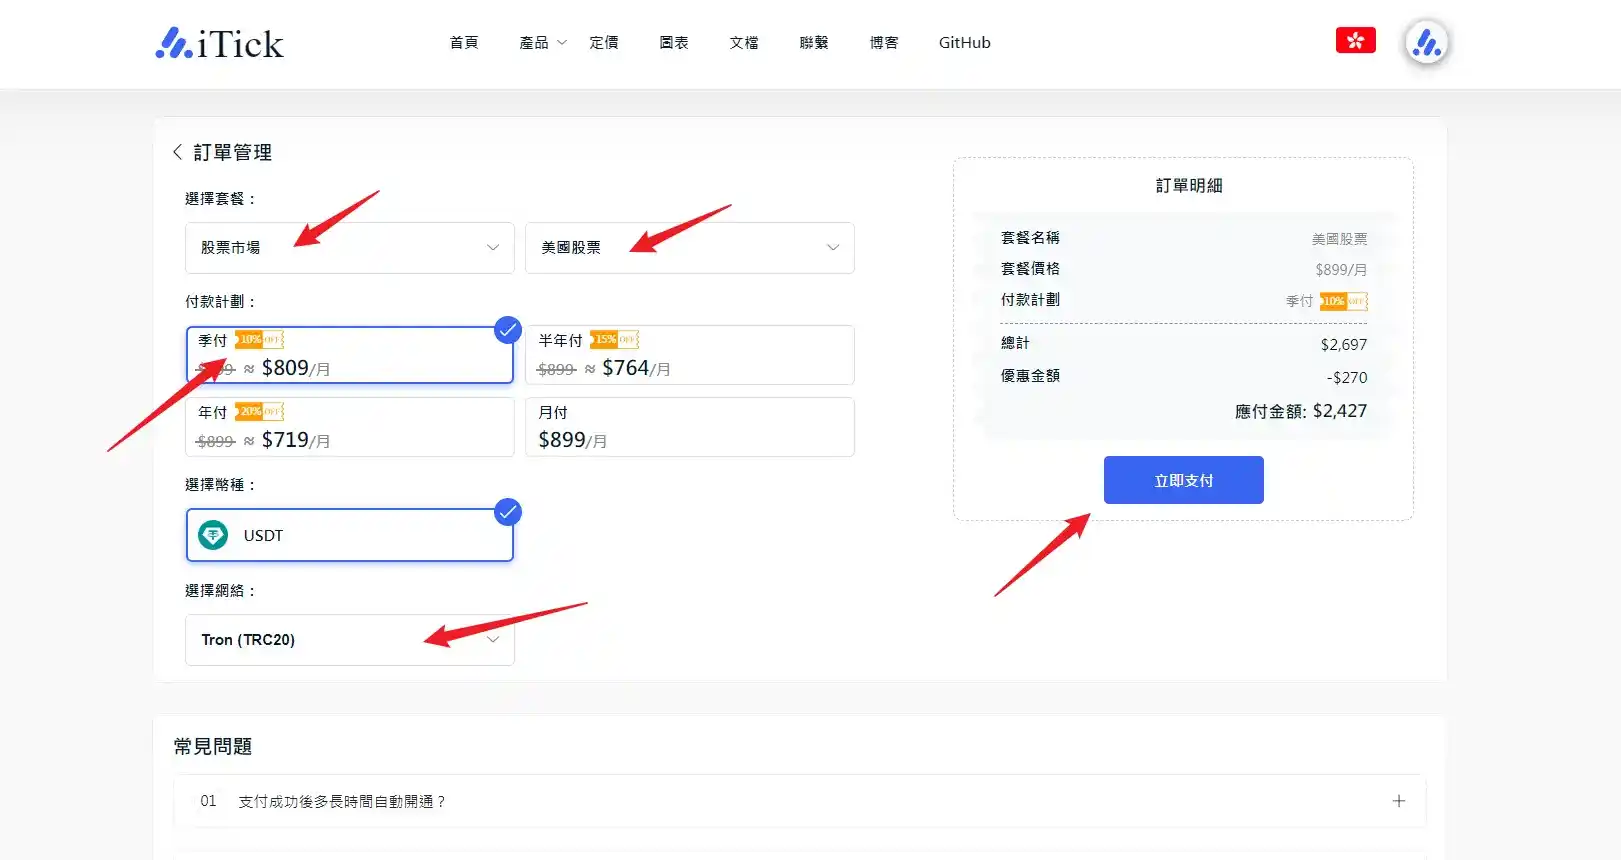The width and height of the screenshot is (1621, 860).
Task: Click the back arrow beside 訂單管理
Action: pyautogui.click(x=177, y=152)
